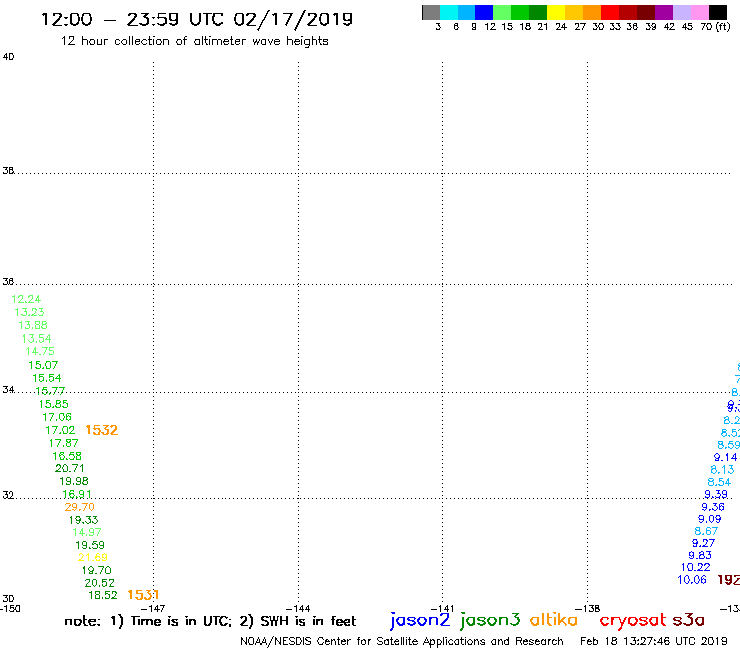Click the cryosat satellite label

click(x=632, y=620)
